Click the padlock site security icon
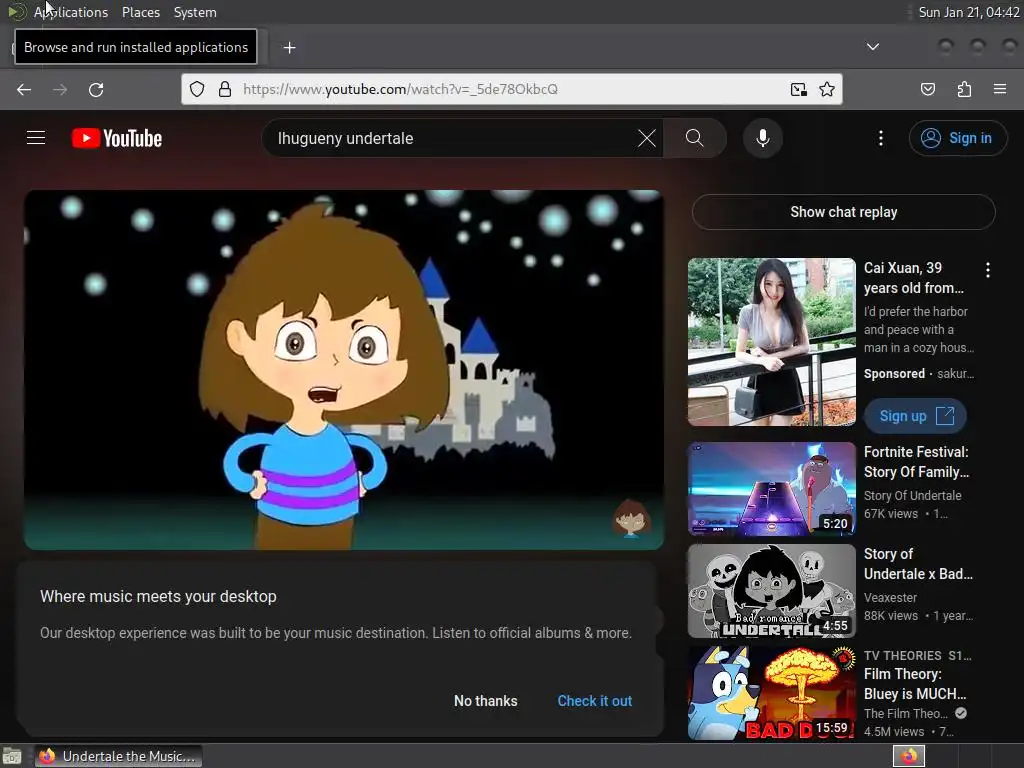 [225, 89]
